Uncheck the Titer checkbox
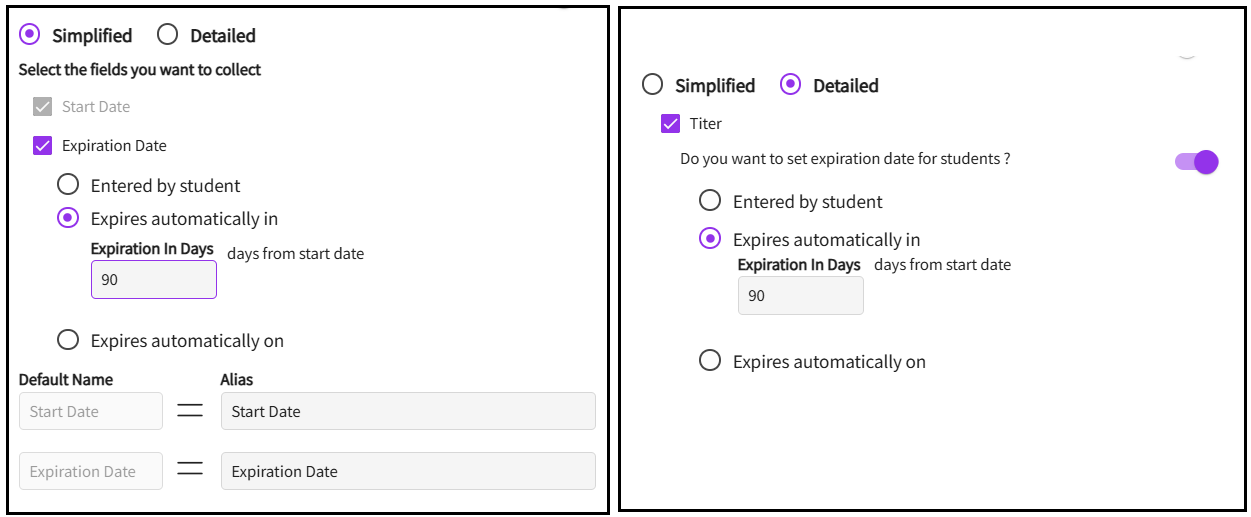The image size is (1251, 517). 670,124
